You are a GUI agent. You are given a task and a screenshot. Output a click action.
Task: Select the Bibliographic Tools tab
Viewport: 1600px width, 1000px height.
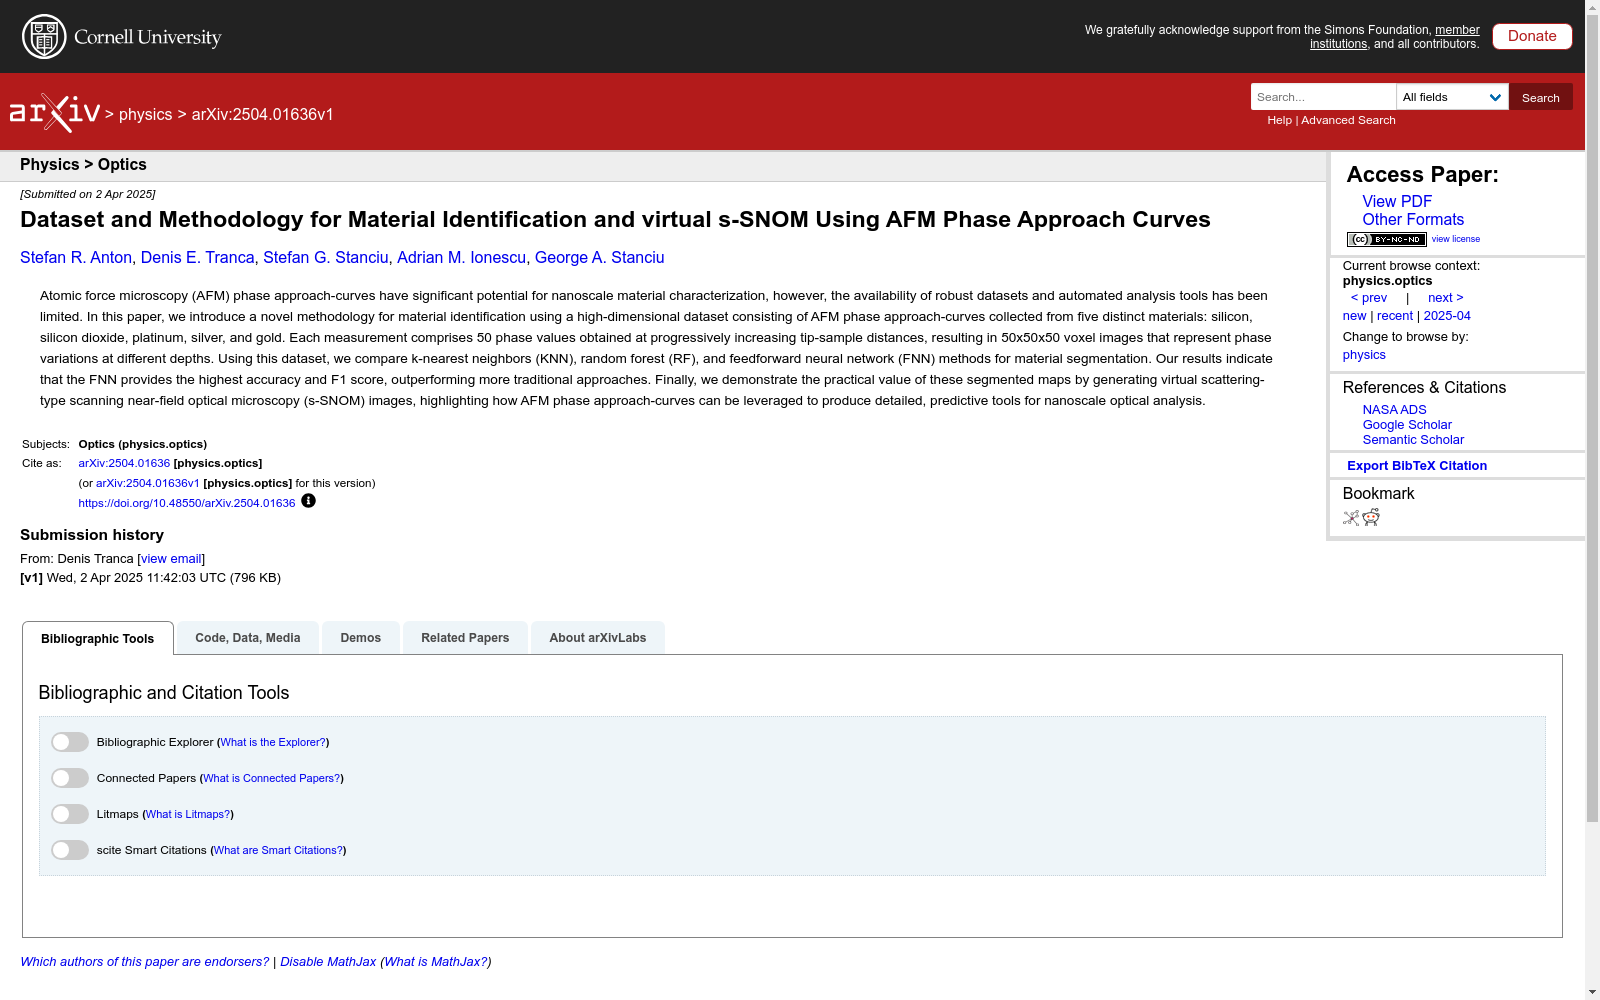[x=98, y=638]
